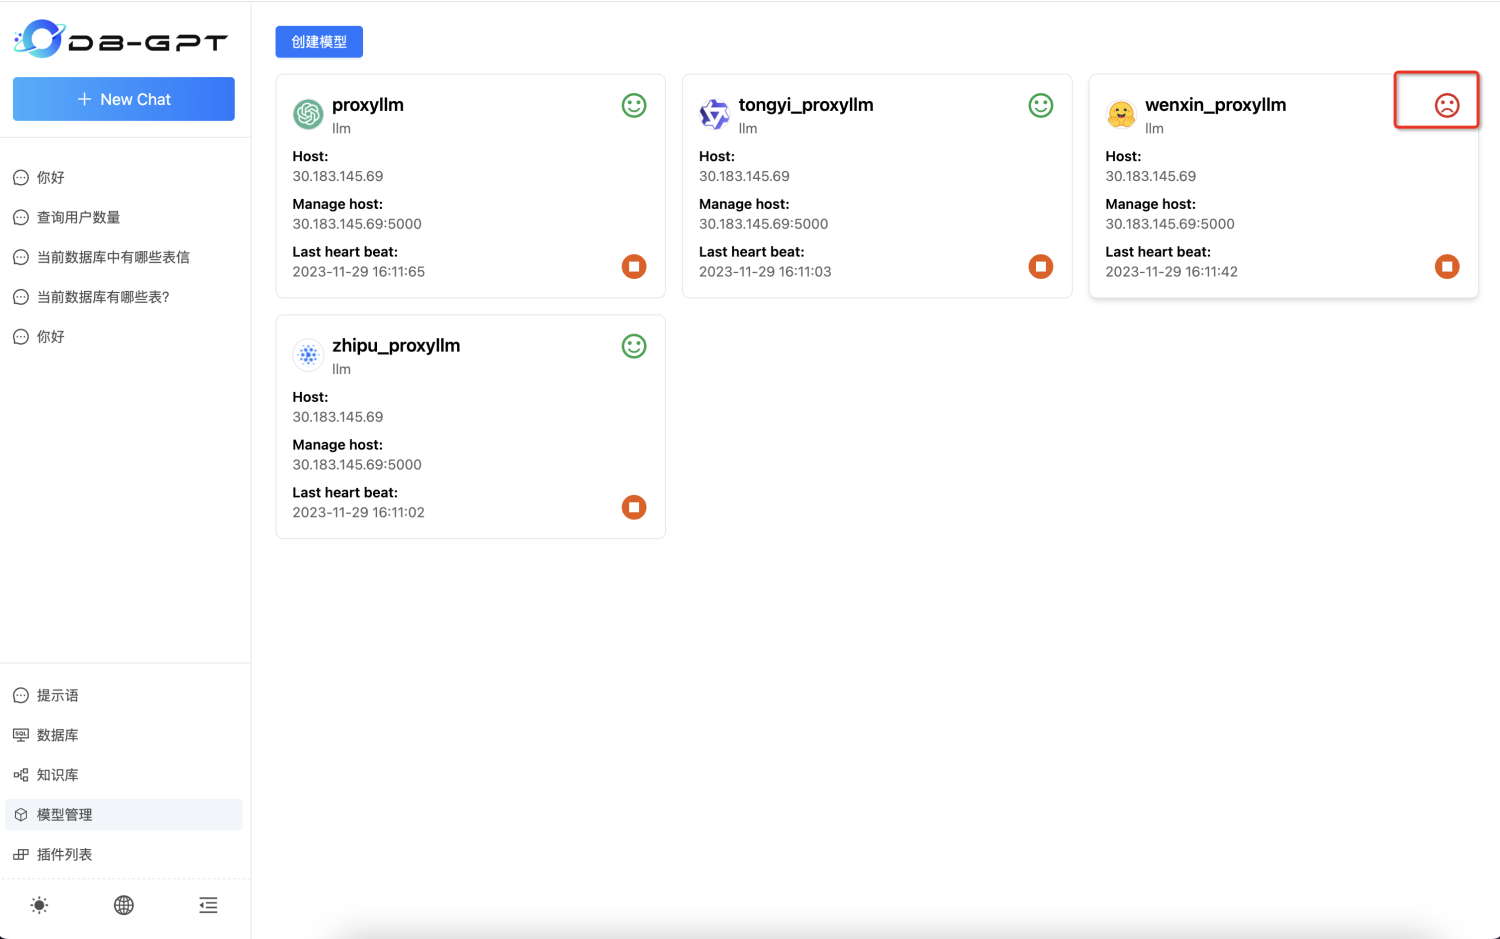The width and height of the screenshot is (1500, 939).
Task: Stop the wenxin_proxyllm model
Action: tap(1446, 267)
